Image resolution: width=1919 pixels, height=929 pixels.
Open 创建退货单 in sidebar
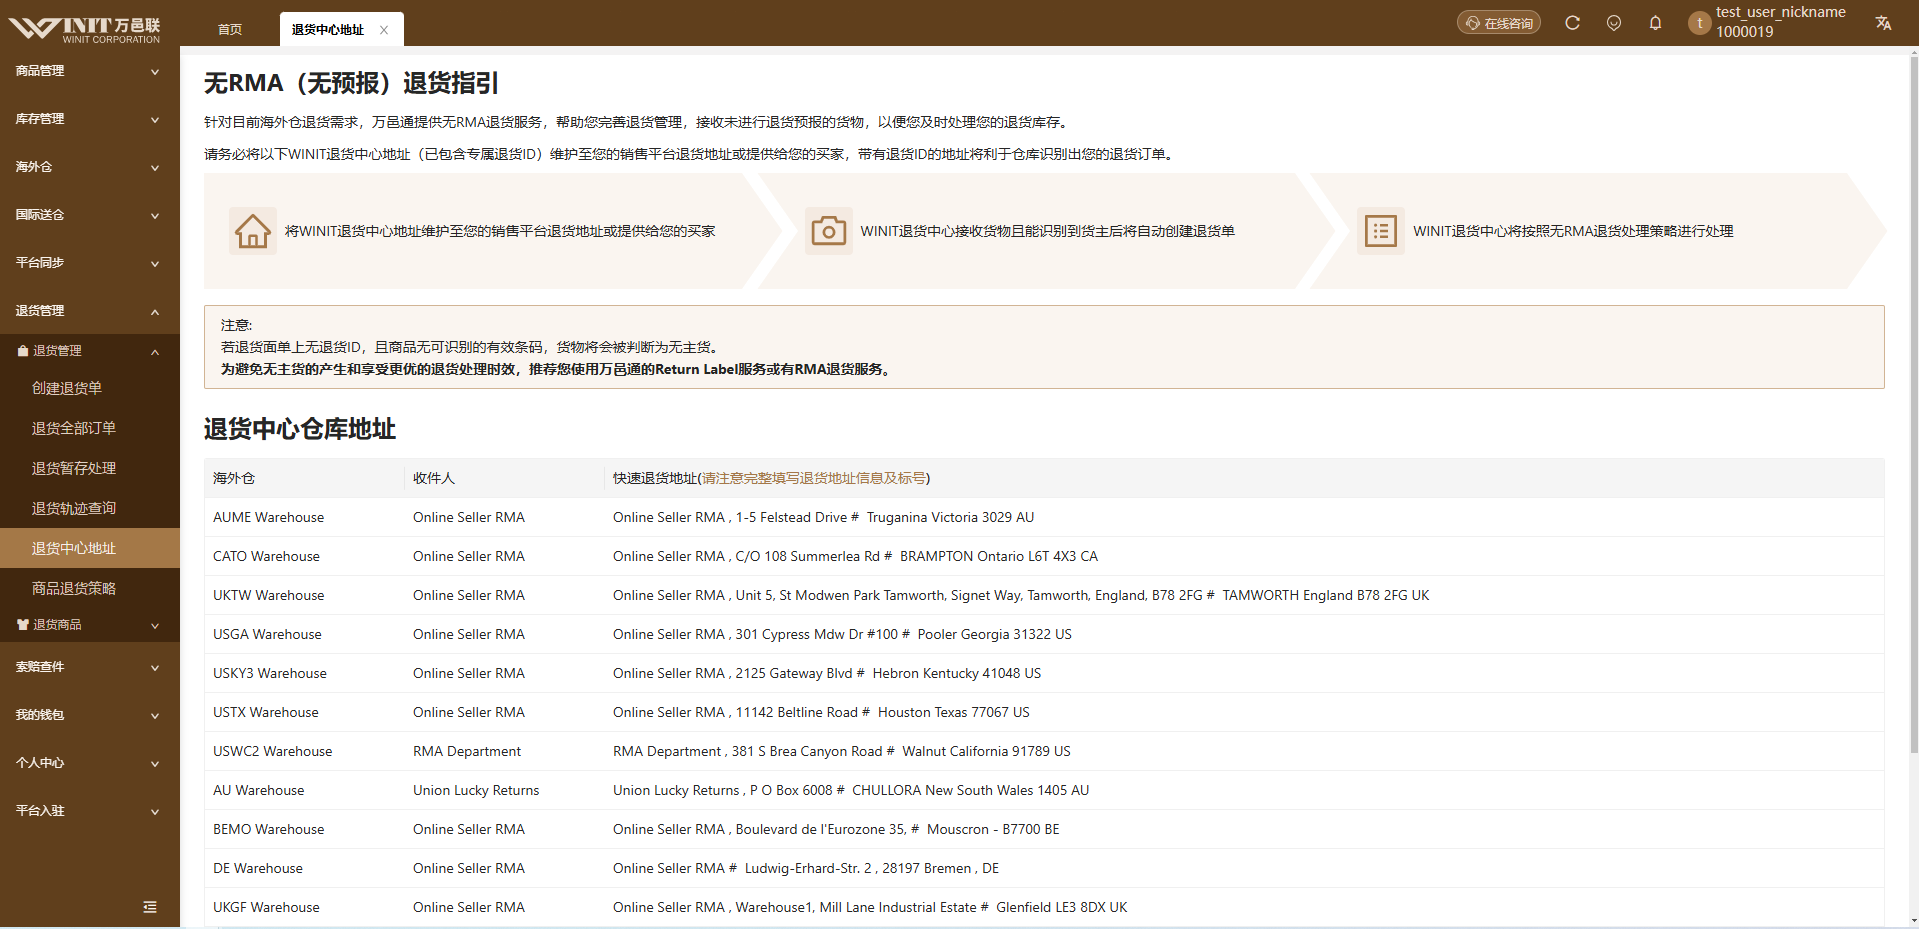(x=90, y=388)
